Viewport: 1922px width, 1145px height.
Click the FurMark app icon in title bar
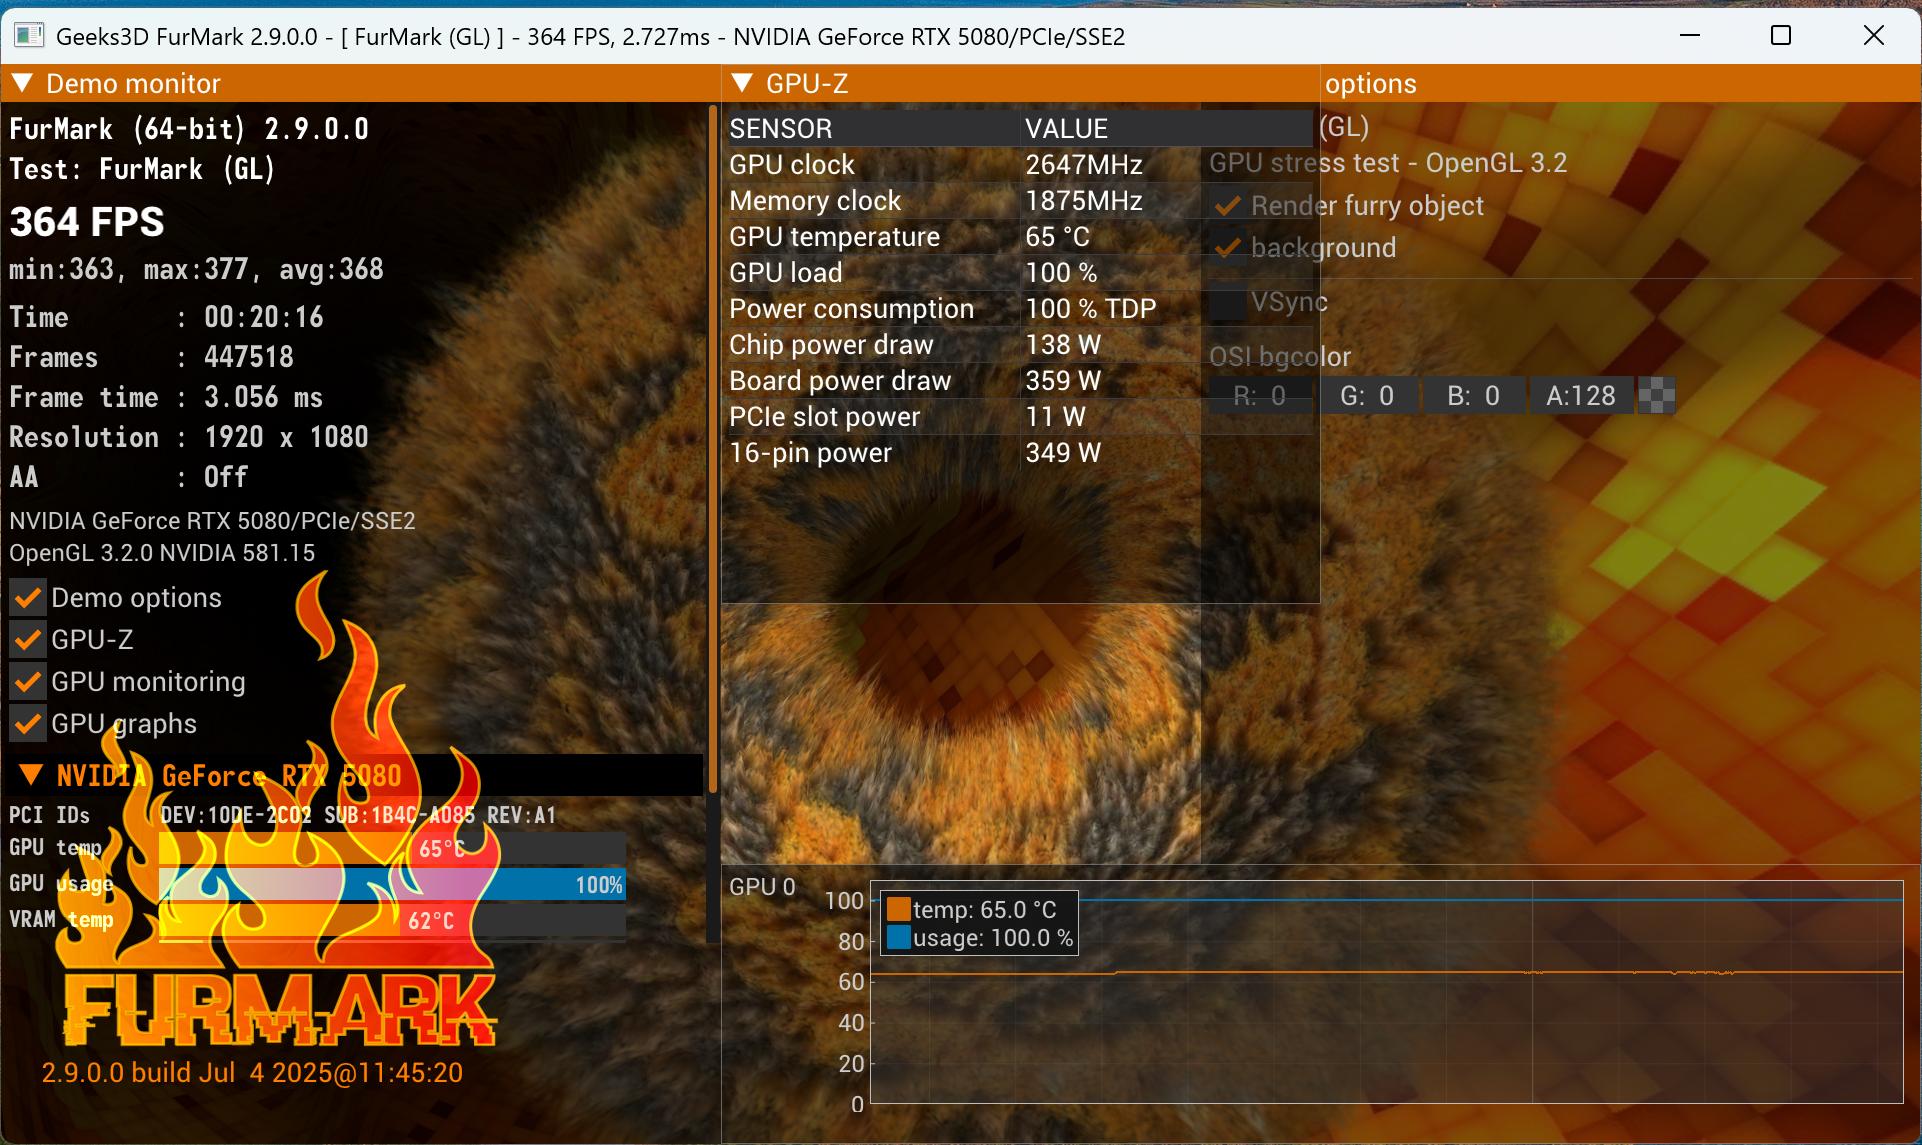(29, 36)
